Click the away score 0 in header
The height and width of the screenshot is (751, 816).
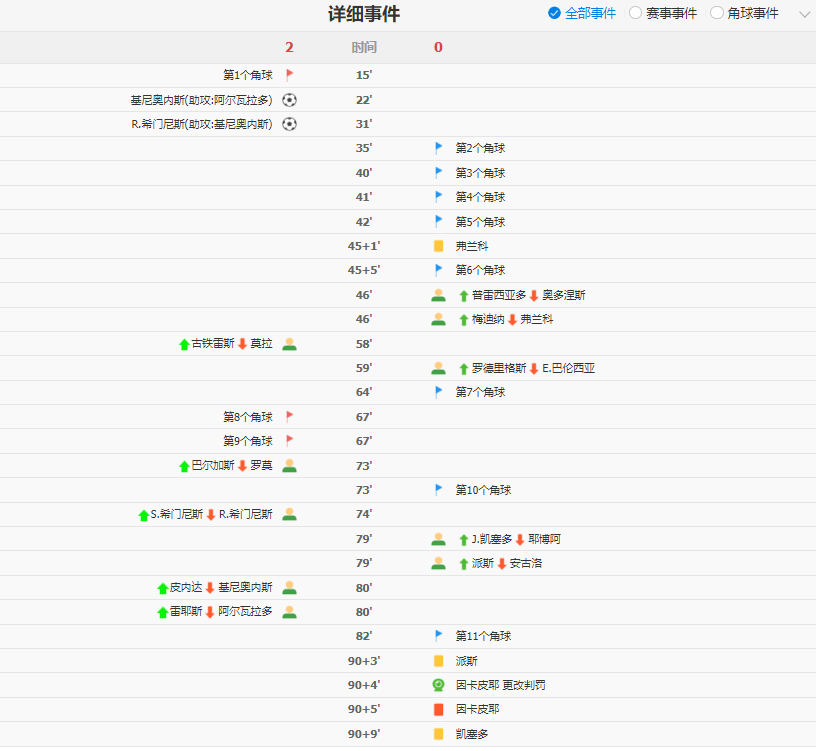[438, 47]
